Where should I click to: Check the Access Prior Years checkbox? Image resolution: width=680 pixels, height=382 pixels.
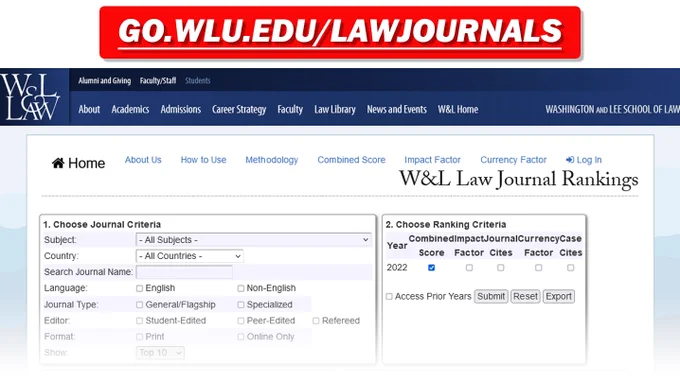click(x=389, y=297)
